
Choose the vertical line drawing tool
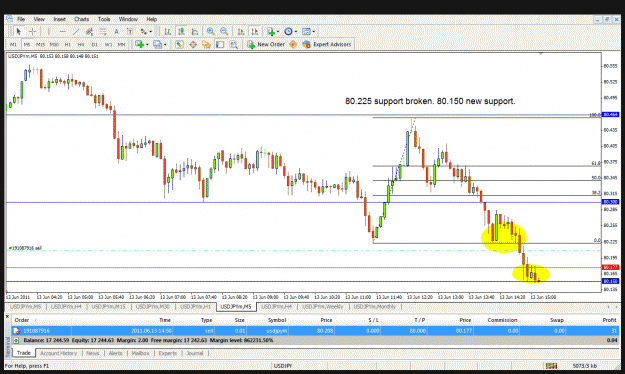pyautogui.click(x=49, y=31)
